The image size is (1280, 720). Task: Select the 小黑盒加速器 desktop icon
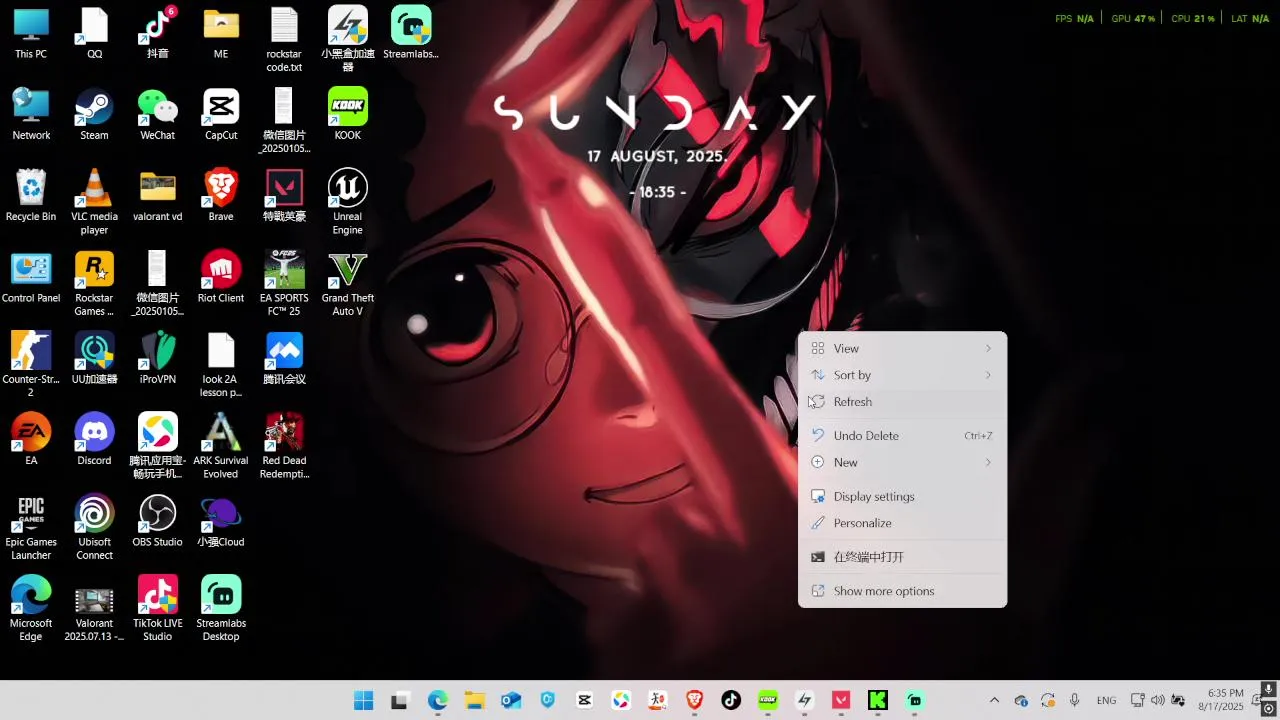pos(347,40)
